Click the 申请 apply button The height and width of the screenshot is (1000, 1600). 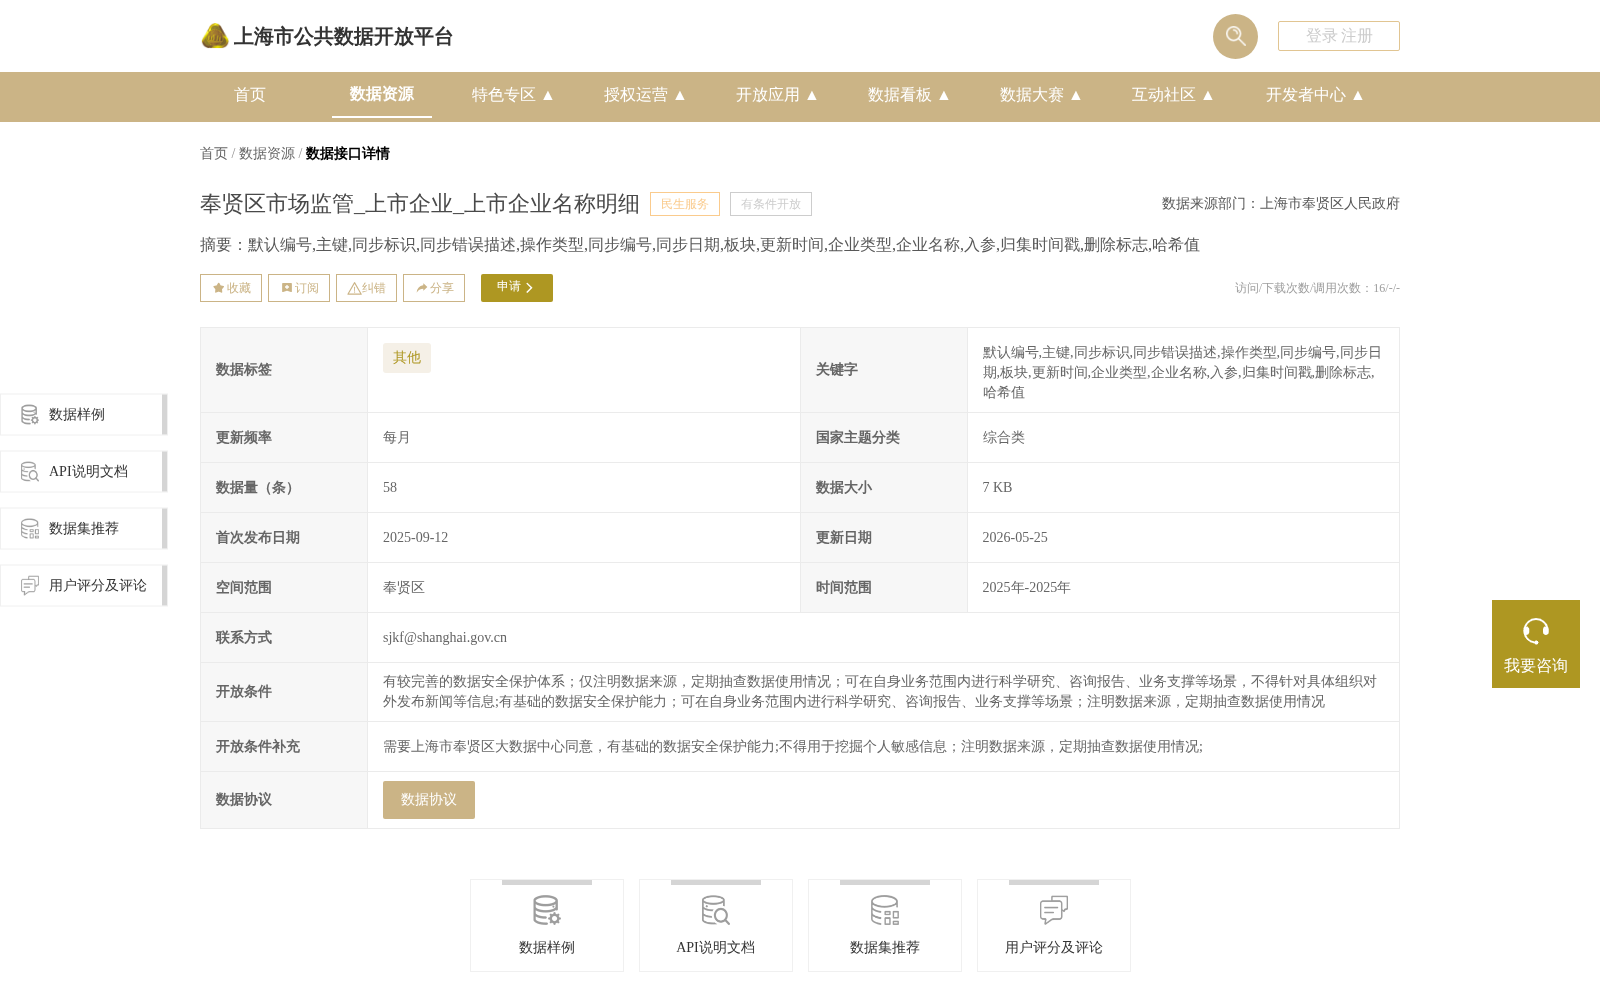pos(517,288)
